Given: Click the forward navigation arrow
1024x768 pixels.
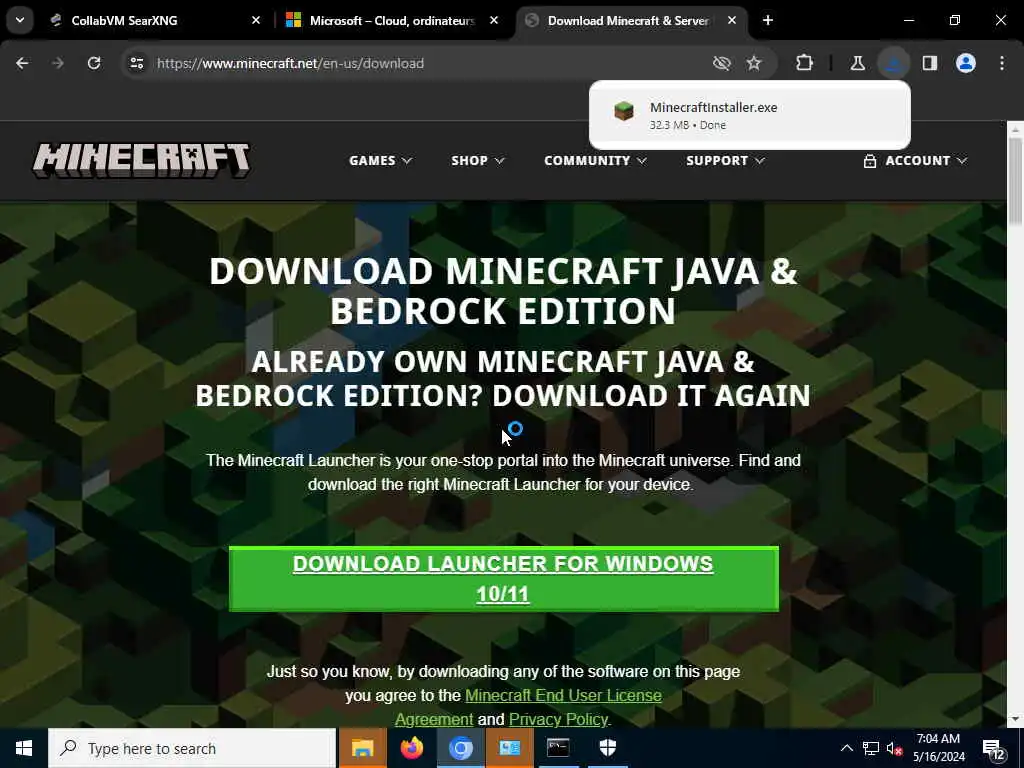Looking at the screenshot, I should pos(58,63).
